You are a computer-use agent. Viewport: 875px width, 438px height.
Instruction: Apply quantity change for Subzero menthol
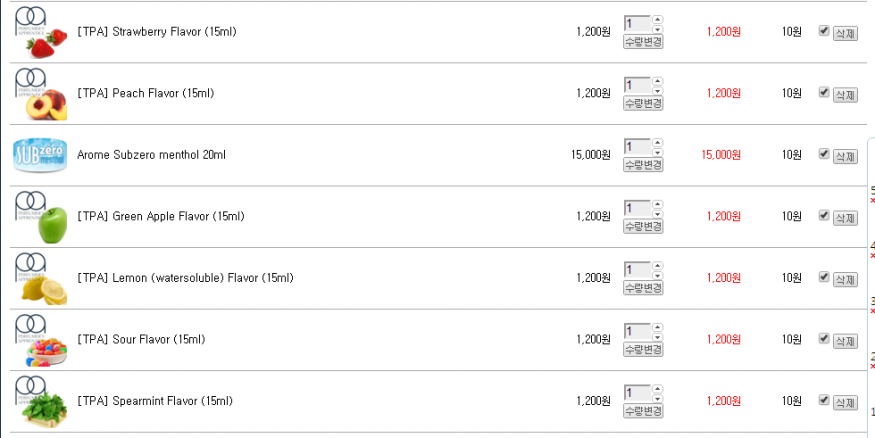pos(643,165)
